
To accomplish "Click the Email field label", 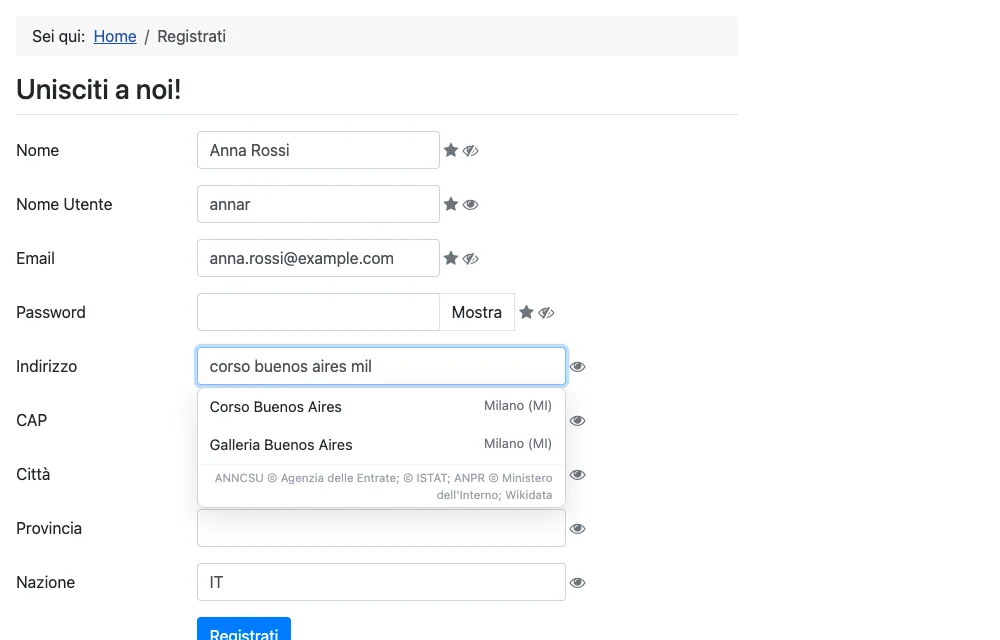I will (35, 258).
